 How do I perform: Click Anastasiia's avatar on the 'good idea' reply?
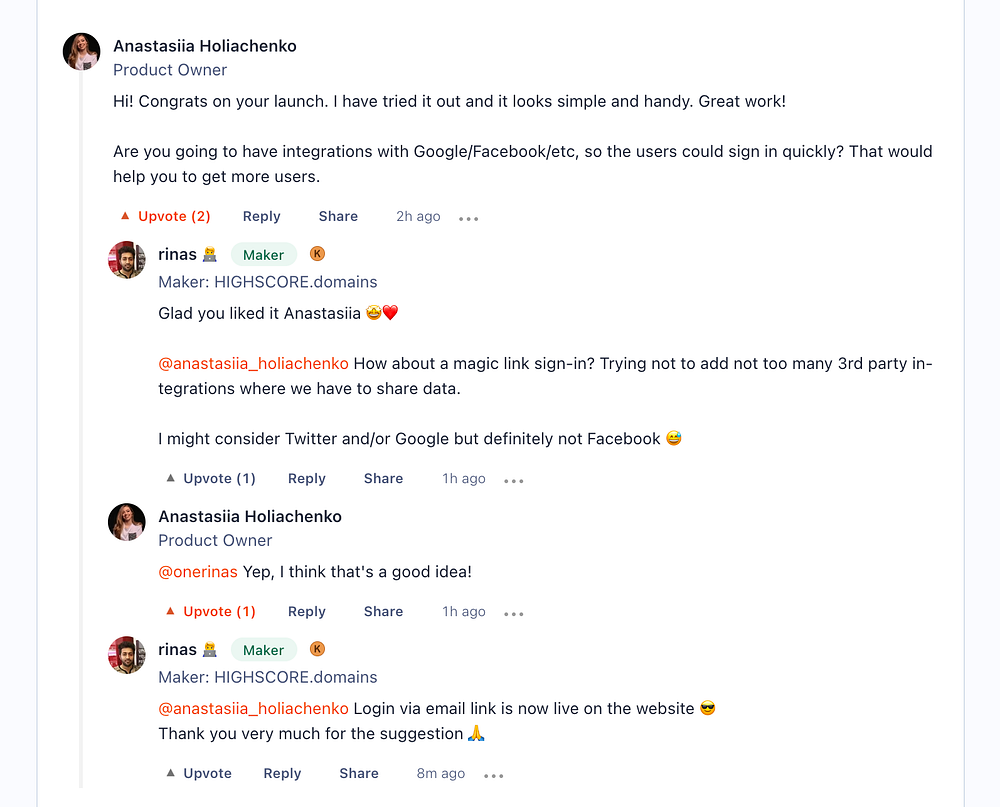tap(127, 522)
